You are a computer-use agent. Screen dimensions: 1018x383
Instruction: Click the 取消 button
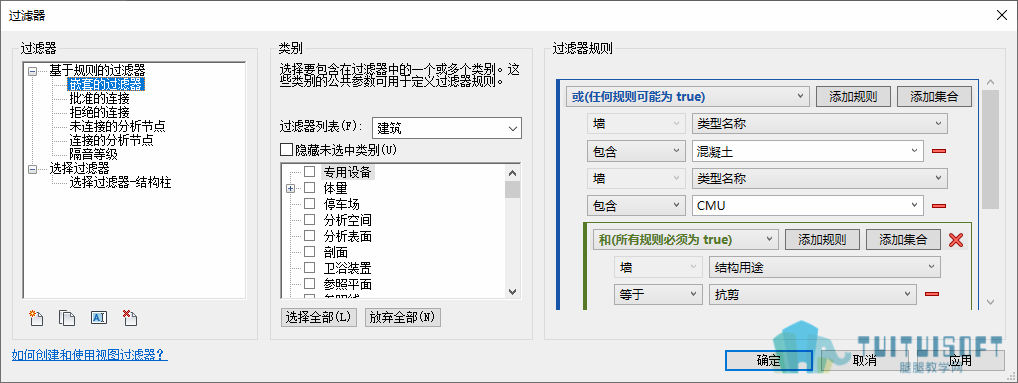click(865, 360)
